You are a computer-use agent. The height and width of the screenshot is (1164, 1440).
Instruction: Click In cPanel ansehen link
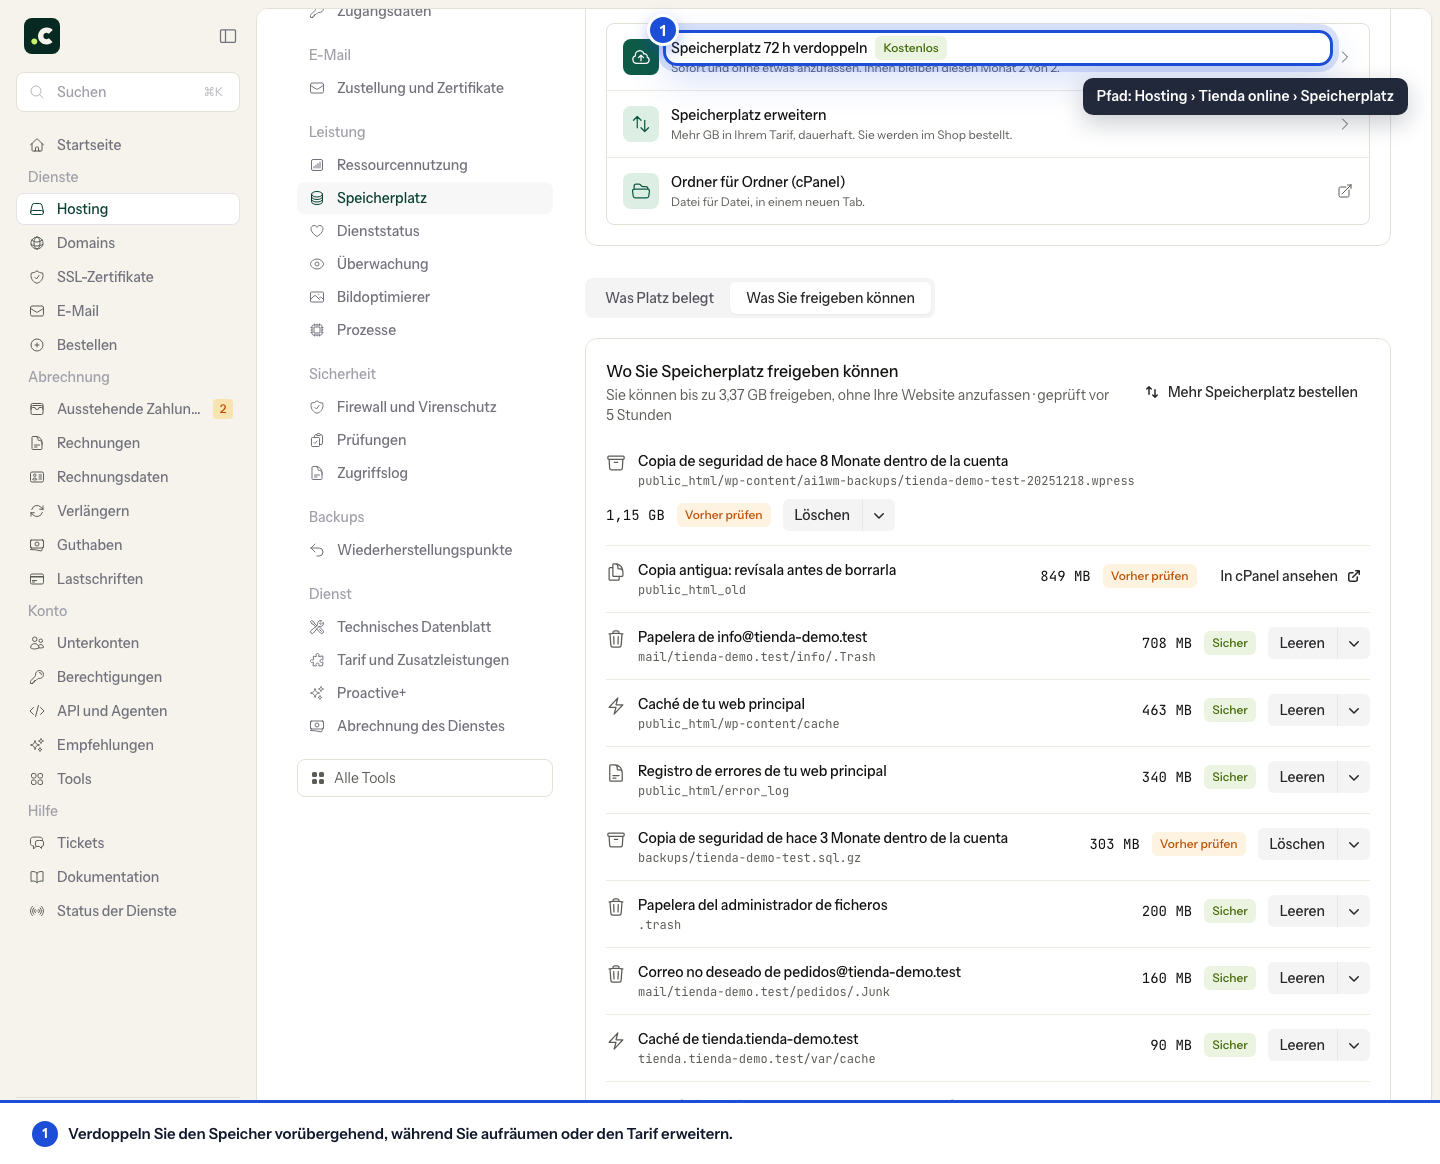coord(1290,576)
